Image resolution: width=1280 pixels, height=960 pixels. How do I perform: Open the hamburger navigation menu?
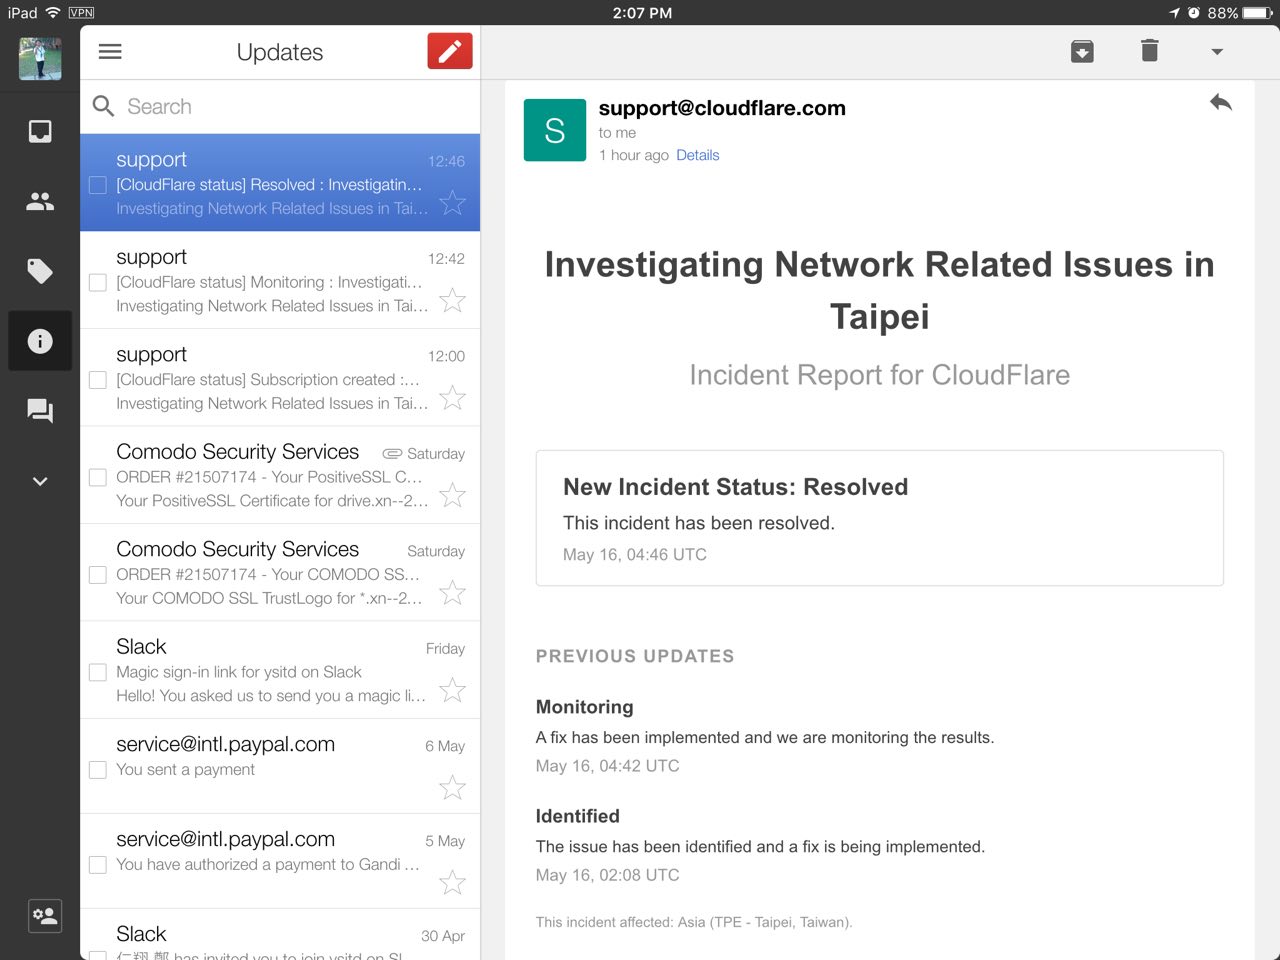click(110, 52)
